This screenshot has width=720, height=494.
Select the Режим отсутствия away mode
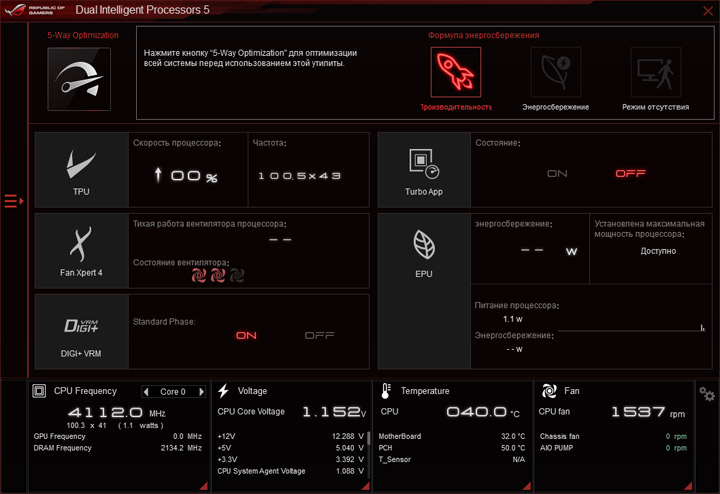(656, 72)
